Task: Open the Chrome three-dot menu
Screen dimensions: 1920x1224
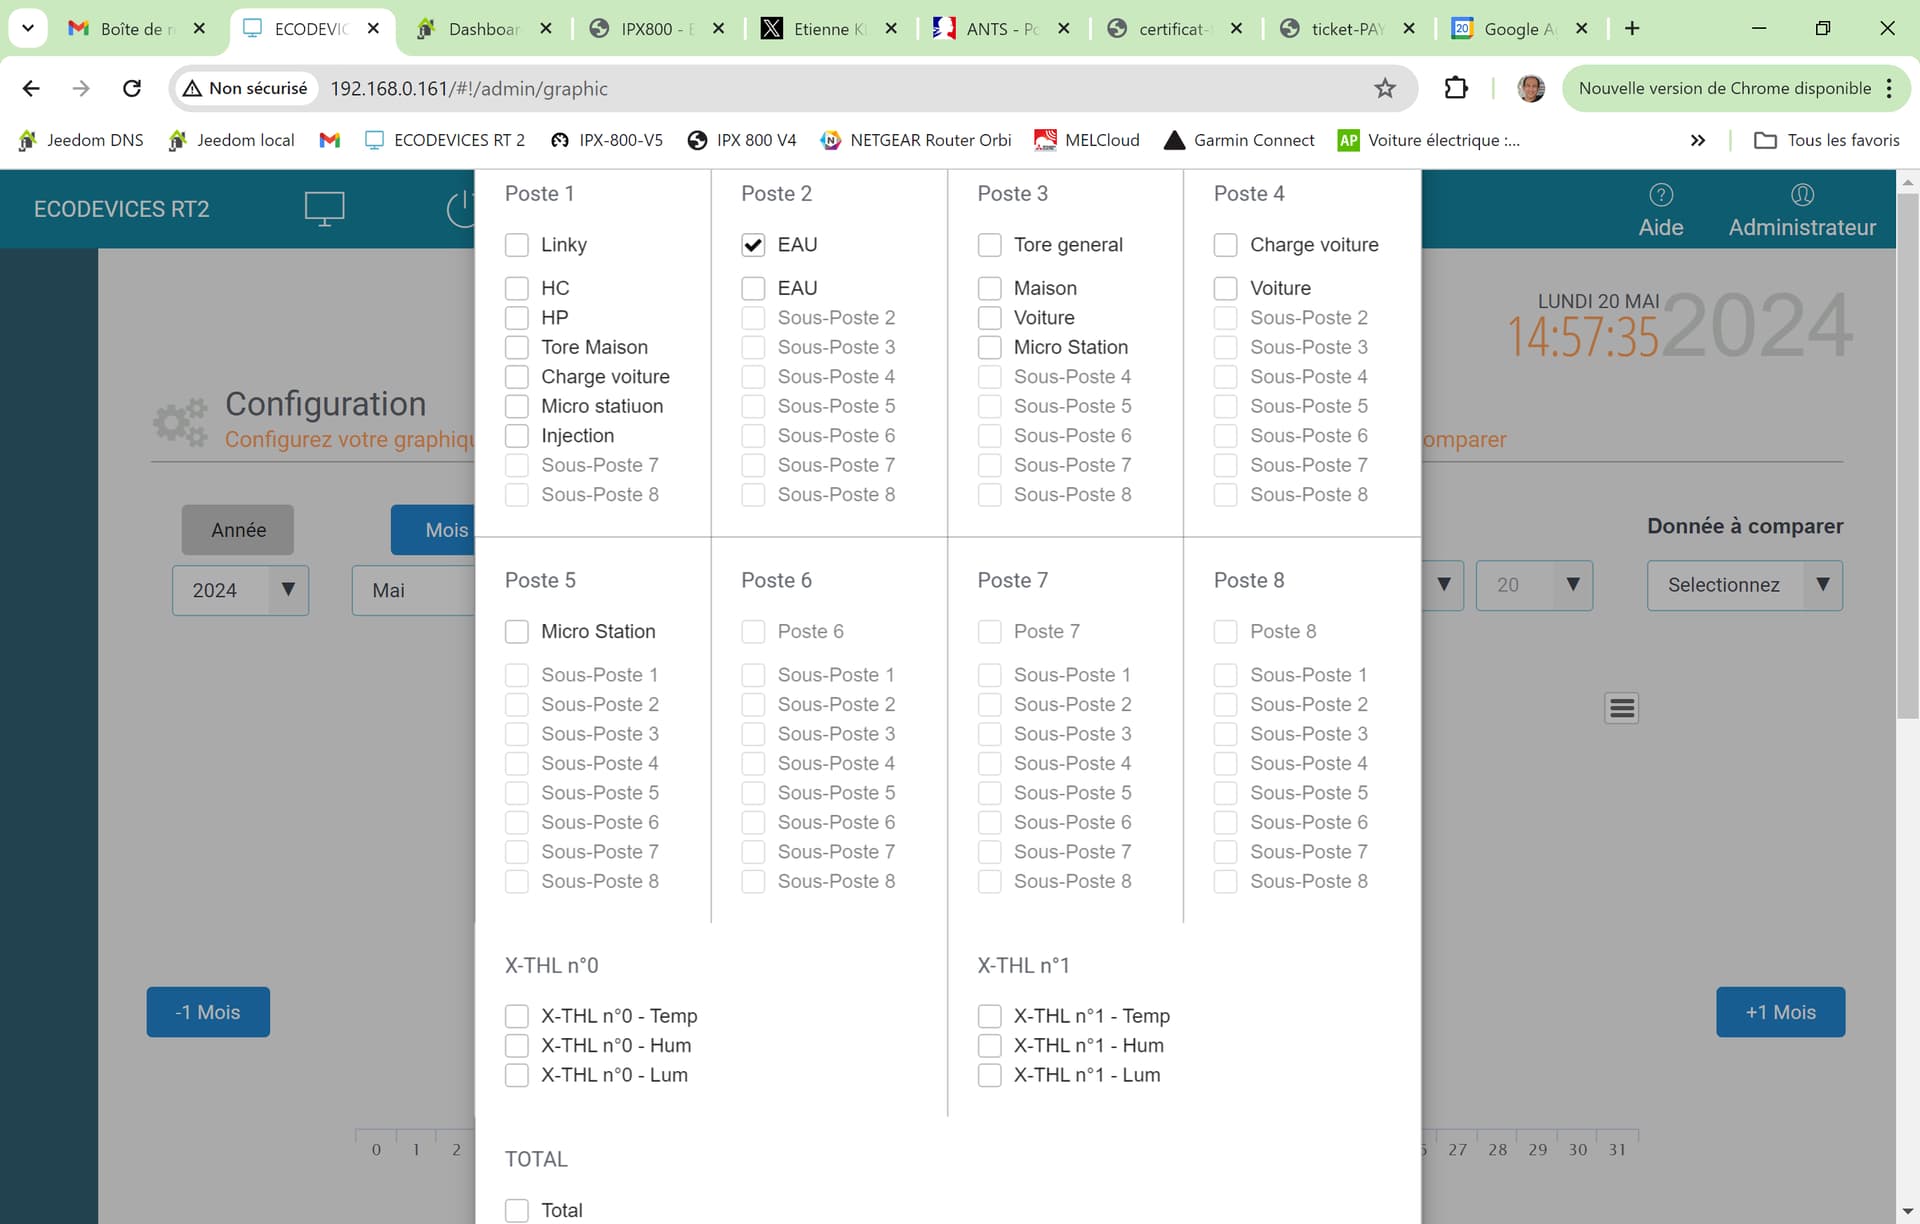Action: pos(1889,88)
